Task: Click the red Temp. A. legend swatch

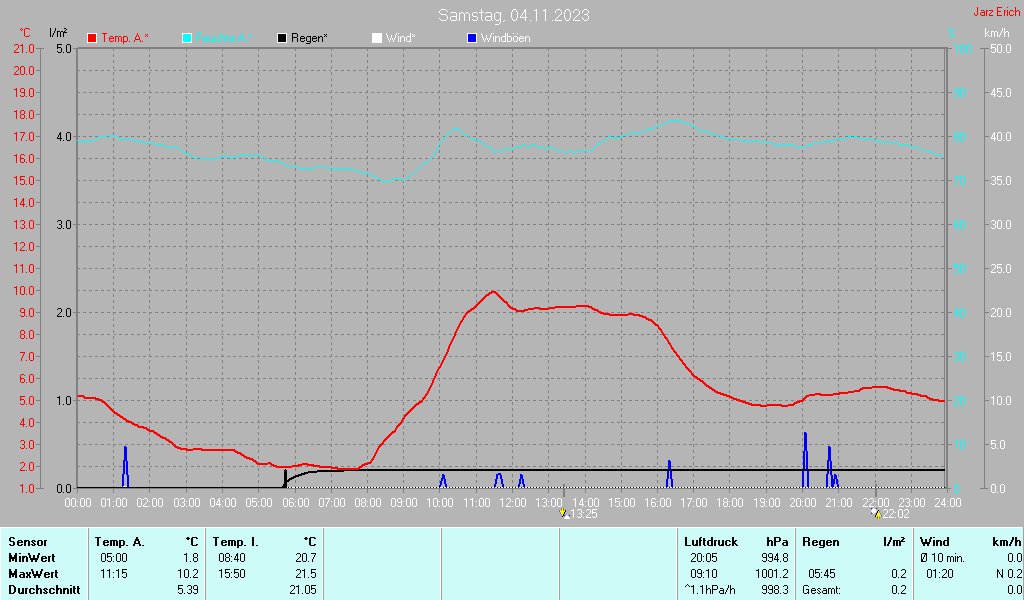Action: [92, 38]
